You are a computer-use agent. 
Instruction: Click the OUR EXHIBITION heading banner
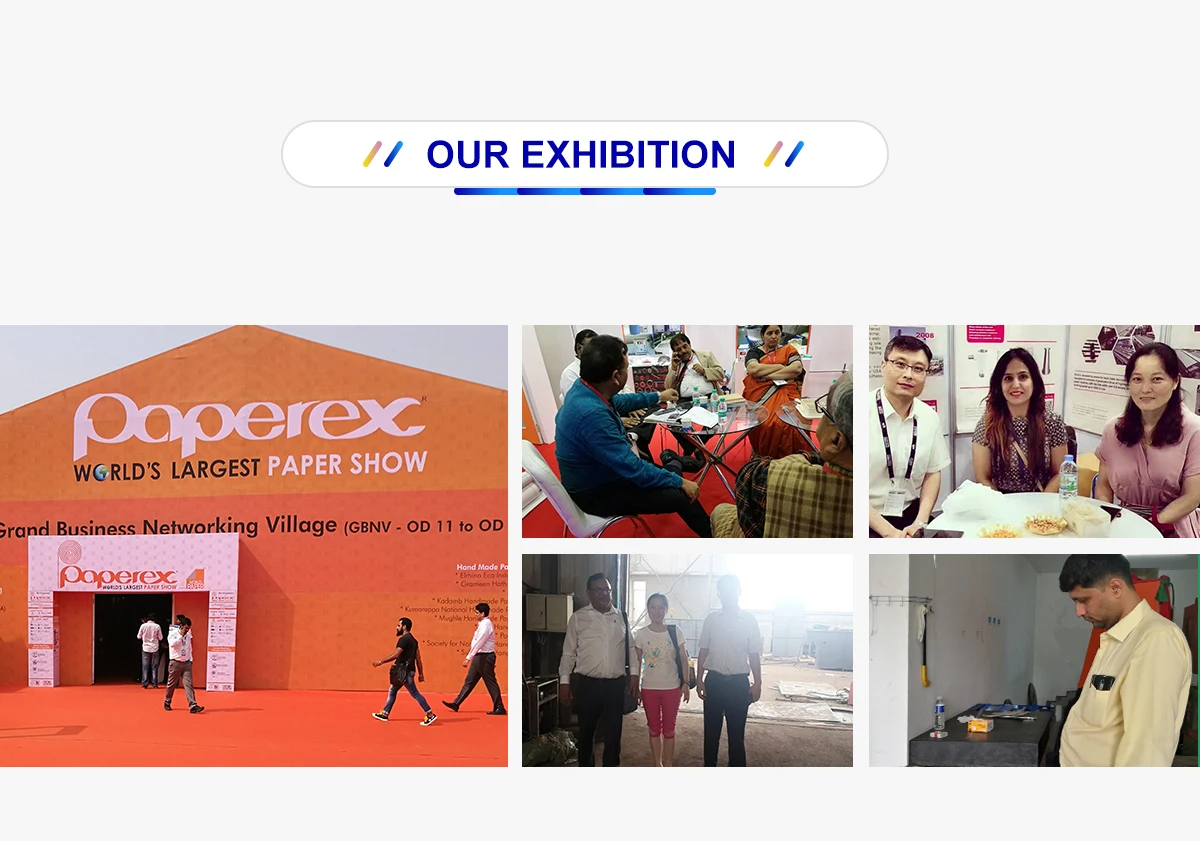click(584, 154)
